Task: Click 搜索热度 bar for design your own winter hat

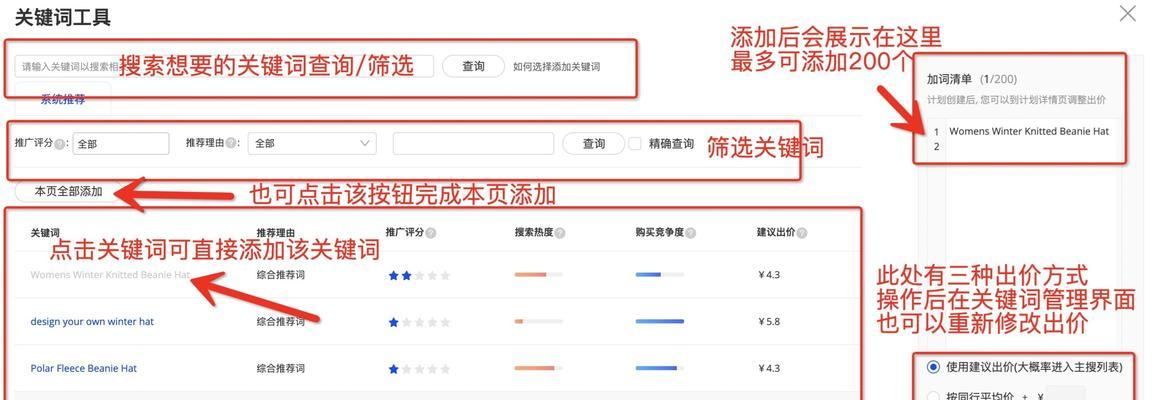Action: pos(538,321)
